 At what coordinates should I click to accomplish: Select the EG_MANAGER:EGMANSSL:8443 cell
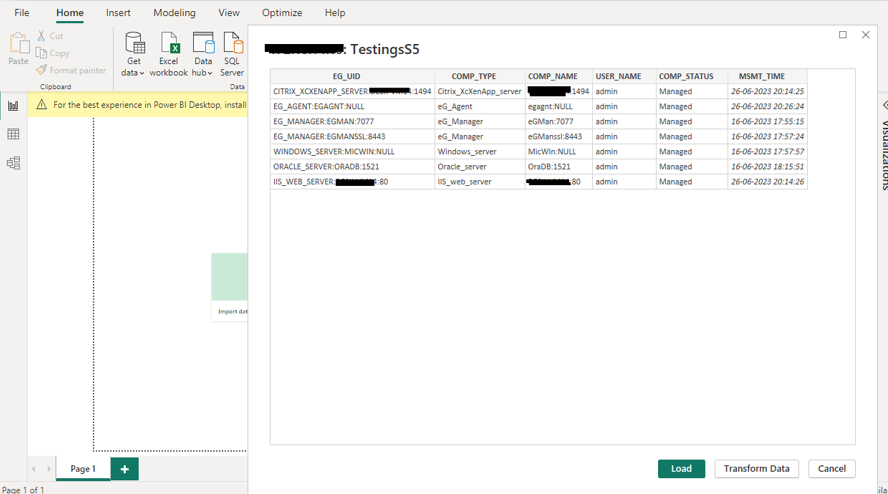[352, 137]
